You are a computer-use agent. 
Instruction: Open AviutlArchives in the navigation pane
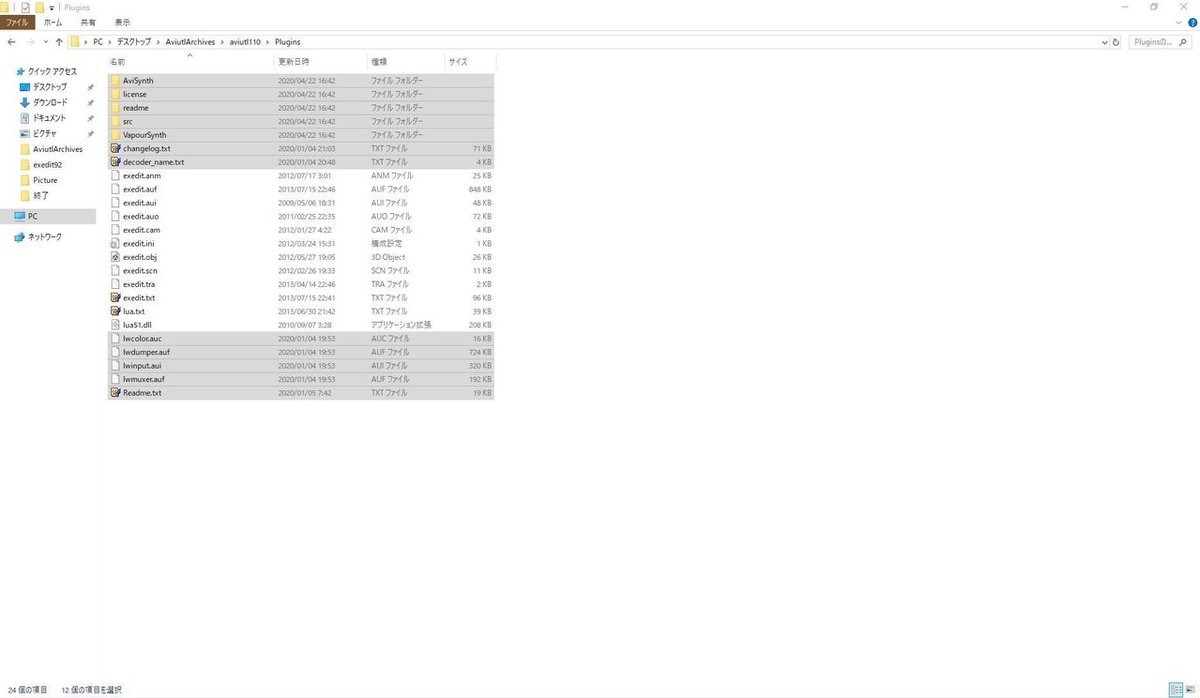[x=51, y=149]
